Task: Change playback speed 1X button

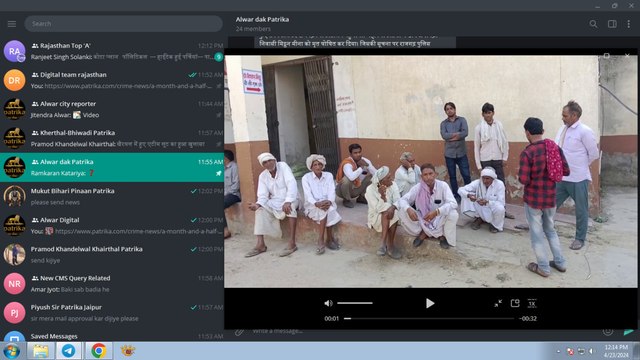Action: [532, 303]
